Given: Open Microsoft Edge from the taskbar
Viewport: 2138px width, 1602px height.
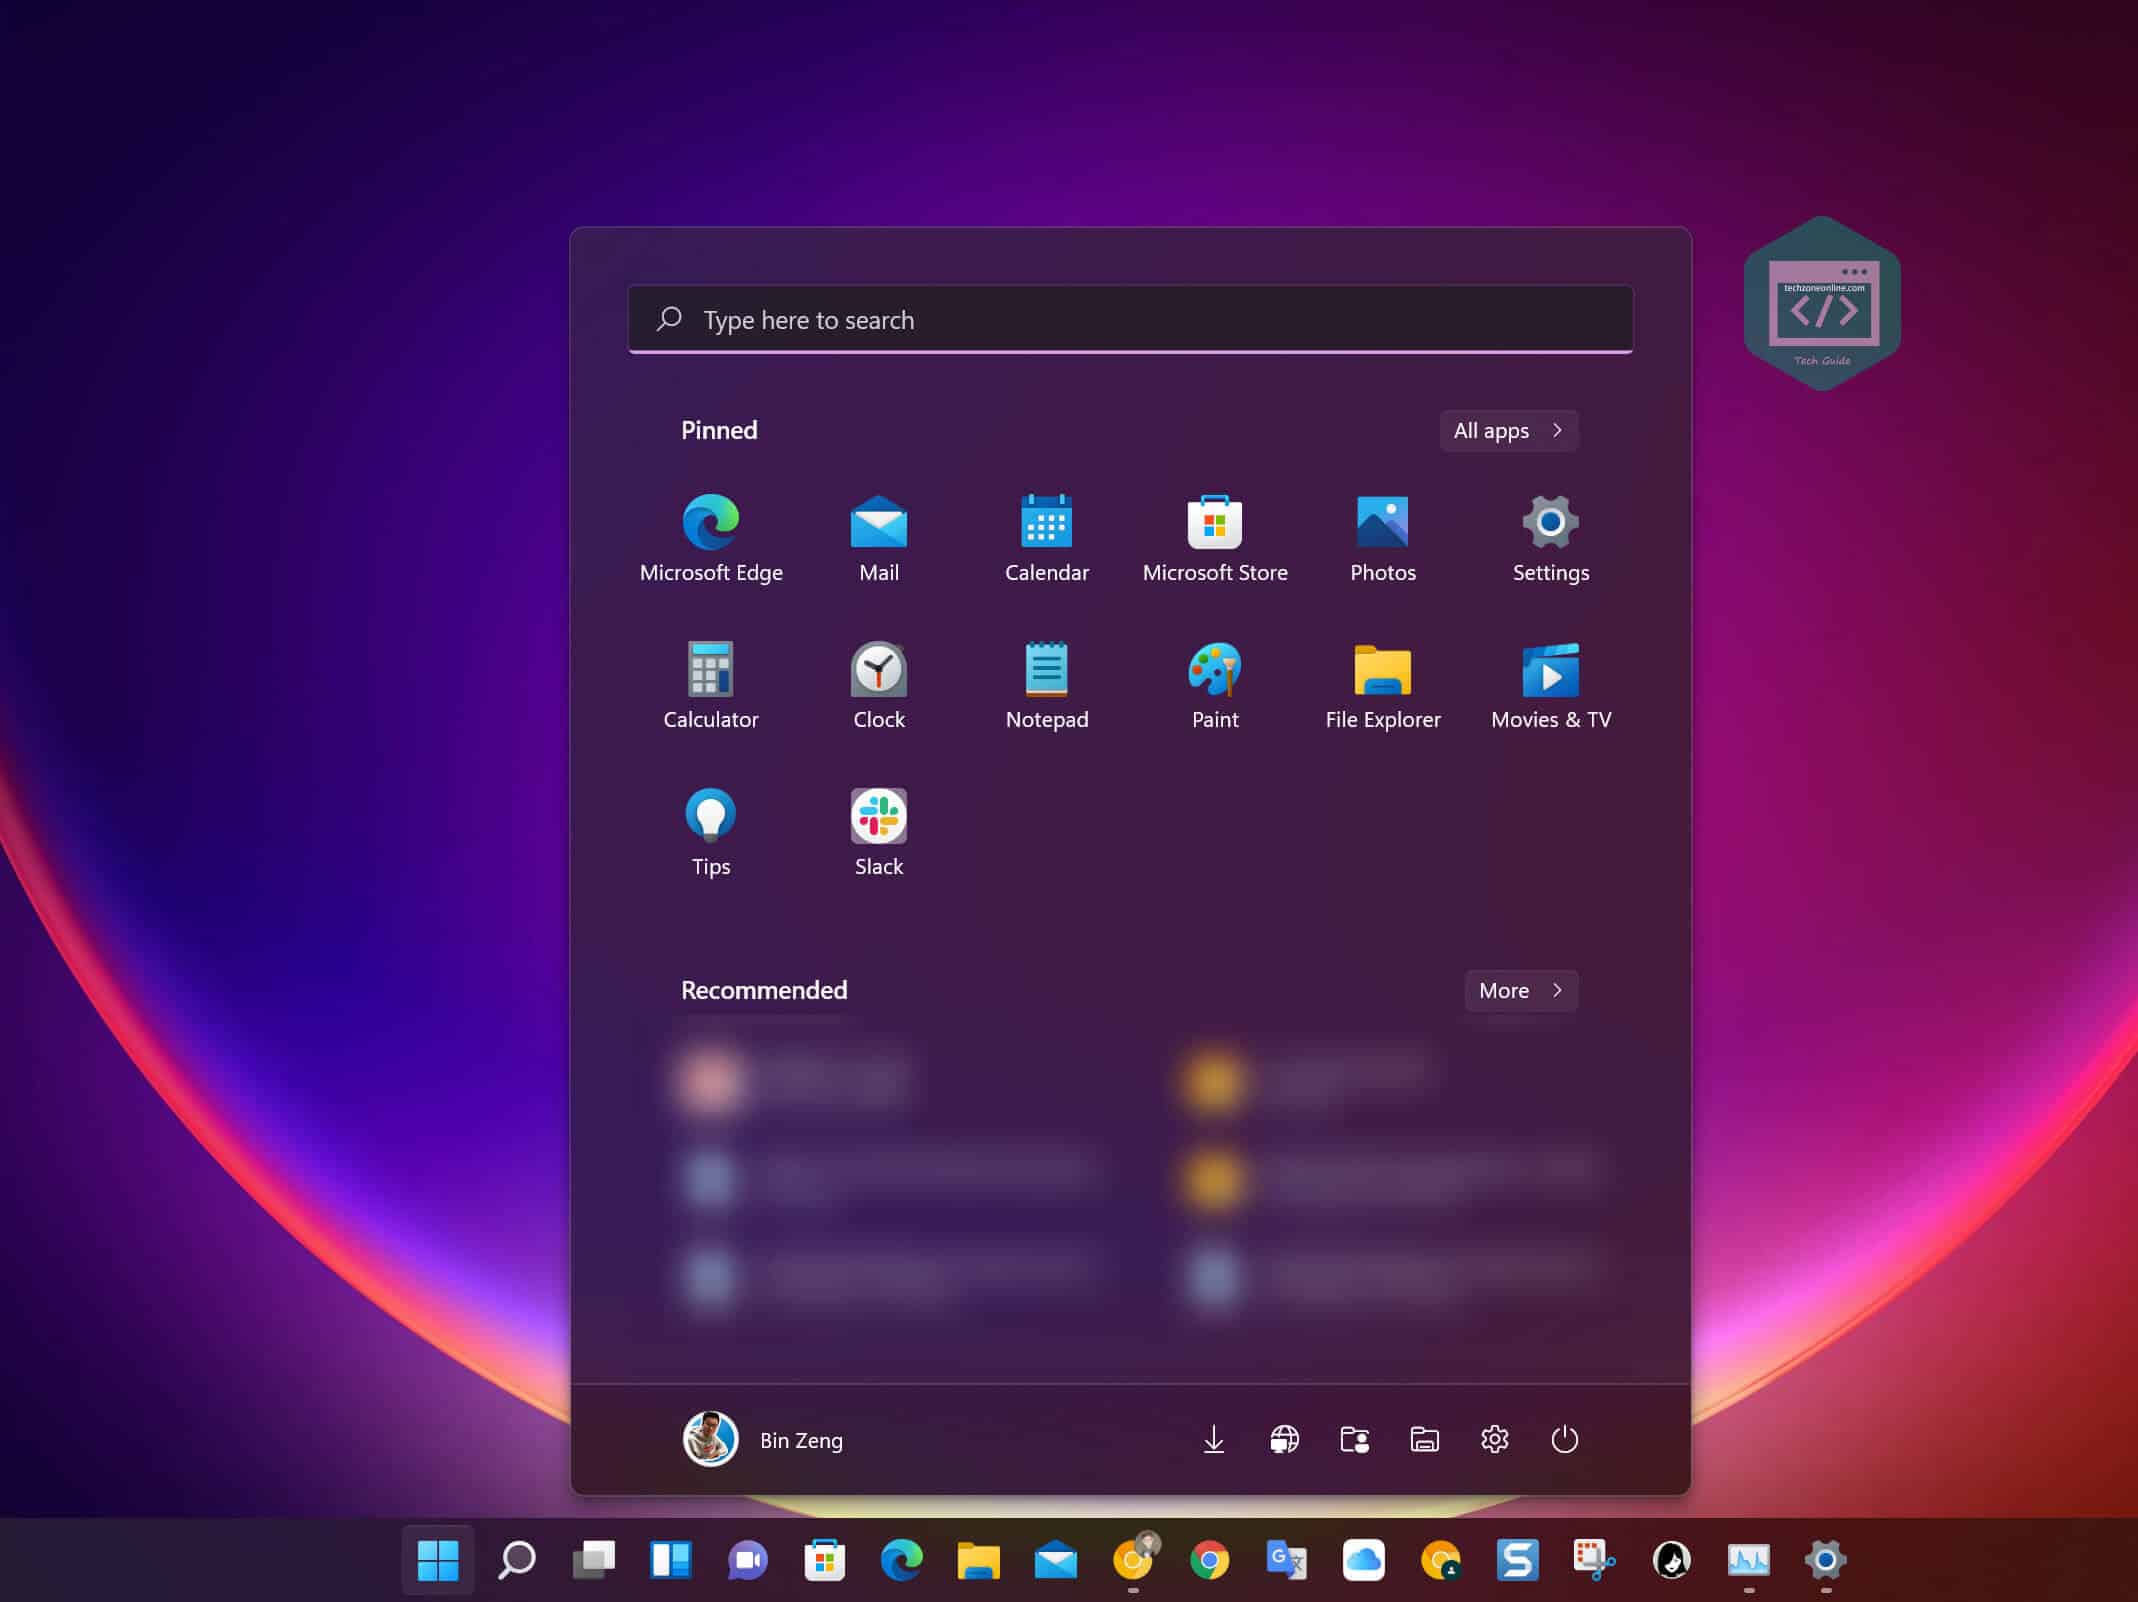Looking at the screenshot, I should pos(901,1560).
